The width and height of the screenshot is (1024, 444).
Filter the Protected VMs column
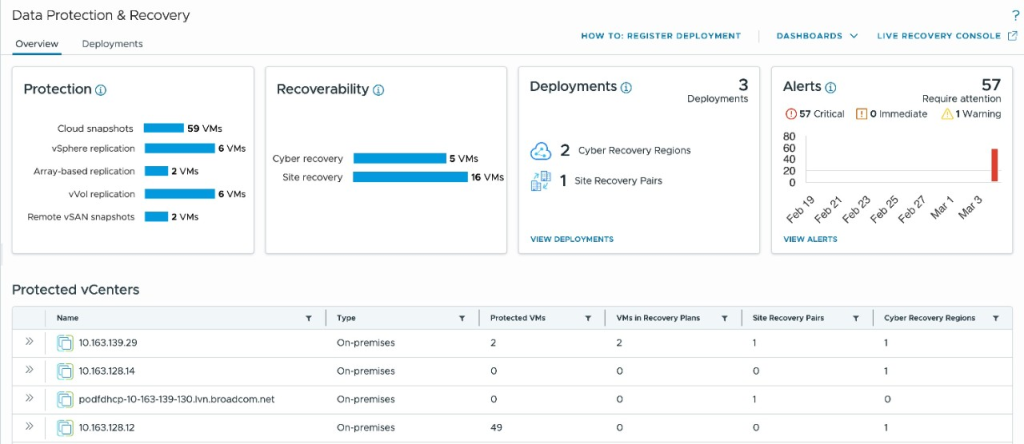point(588,318)
